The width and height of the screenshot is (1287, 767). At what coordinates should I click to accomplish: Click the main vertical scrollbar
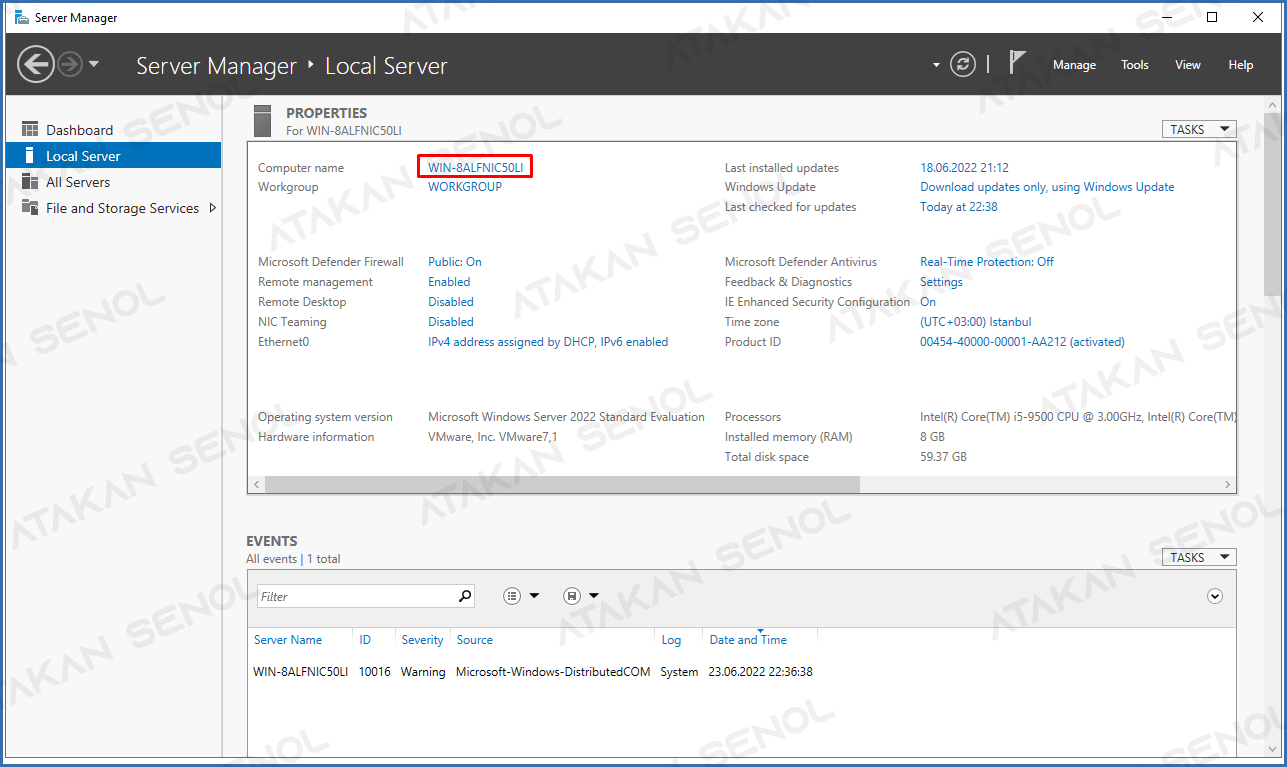[1273, 203]
